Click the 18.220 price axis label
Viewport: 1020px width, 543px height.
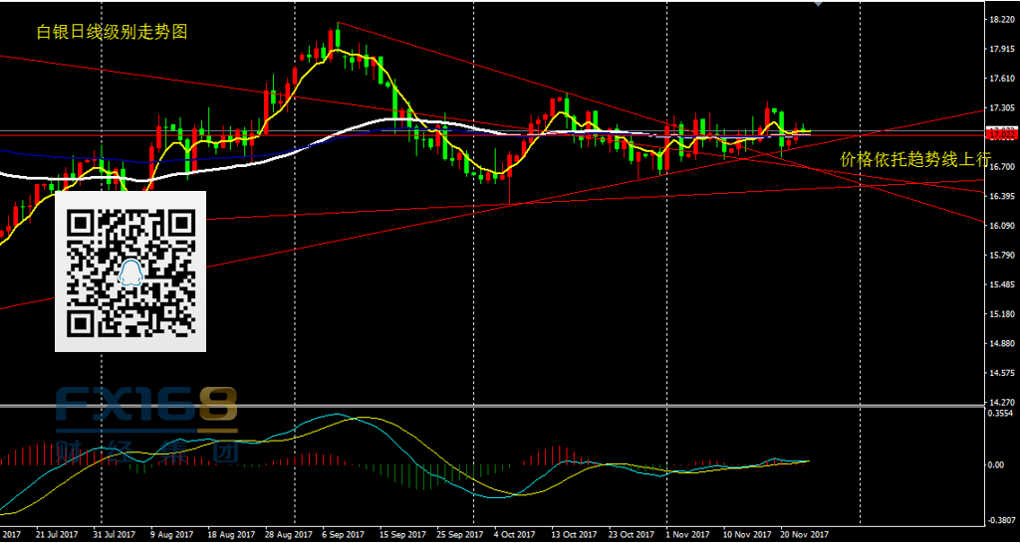1000,19
